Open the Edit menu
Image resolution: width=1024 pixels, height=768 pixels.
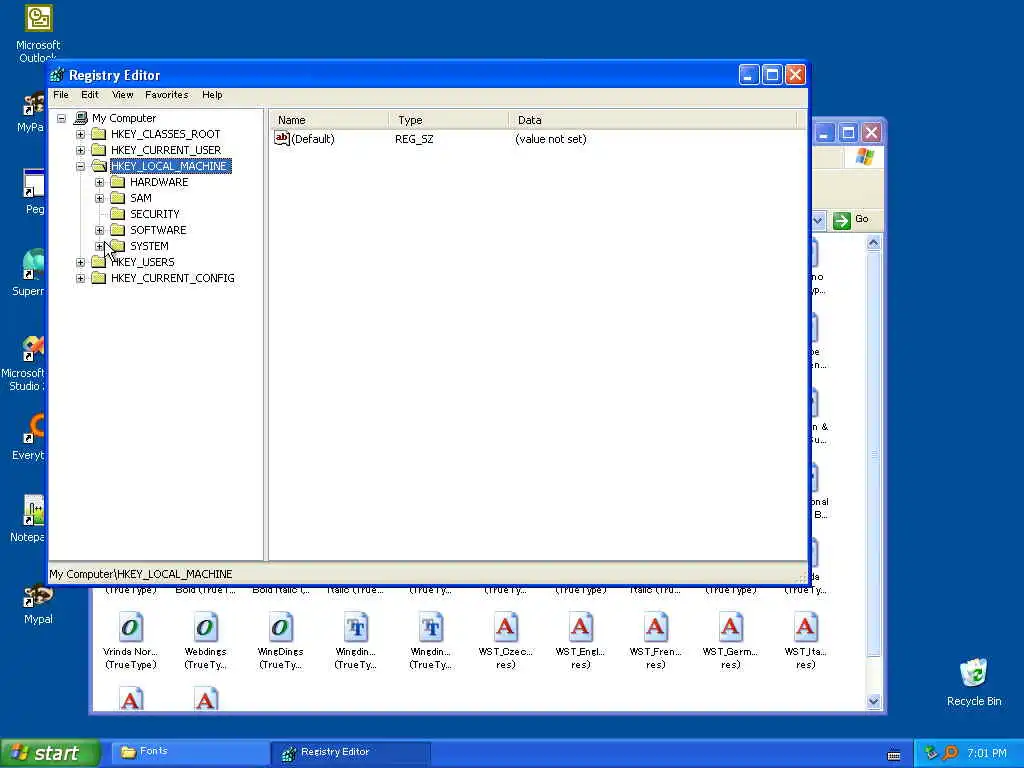89,95
